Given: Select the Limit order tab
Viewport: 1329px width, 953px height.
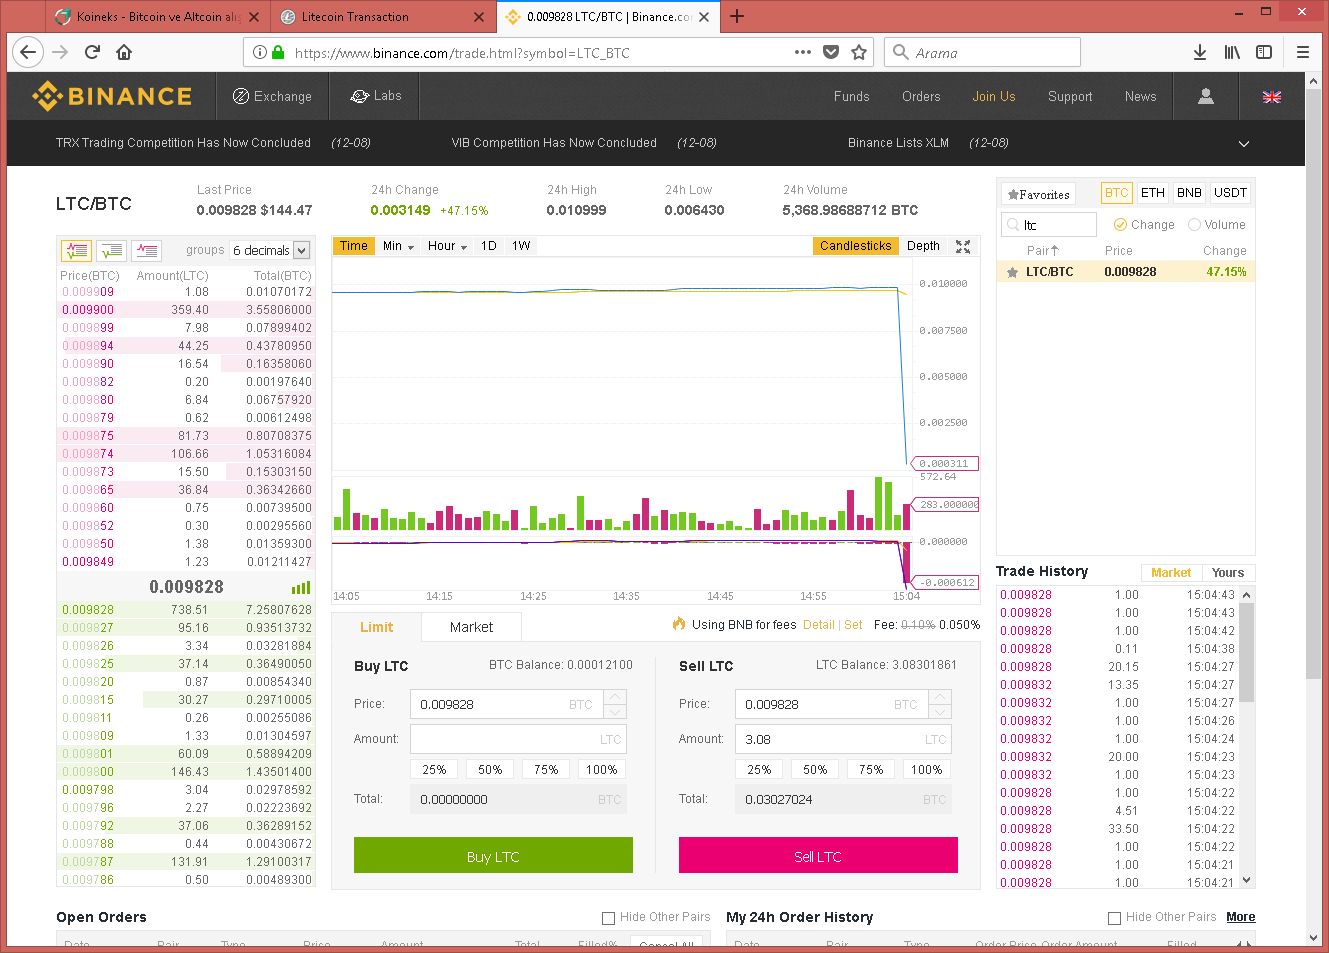Looking at the screenshot, I should point(376,627).
